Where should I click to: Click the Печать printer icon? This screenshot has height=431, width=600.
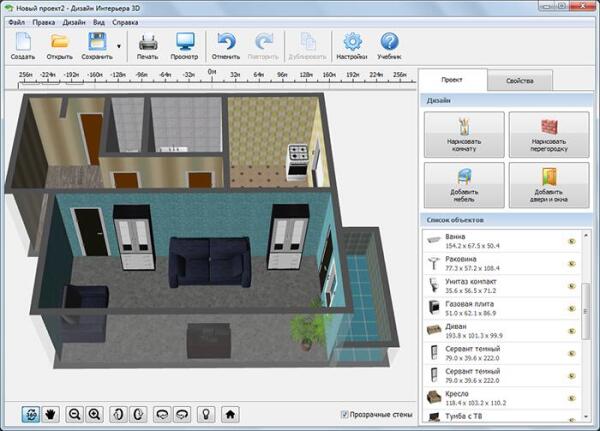tap(148, 42)
